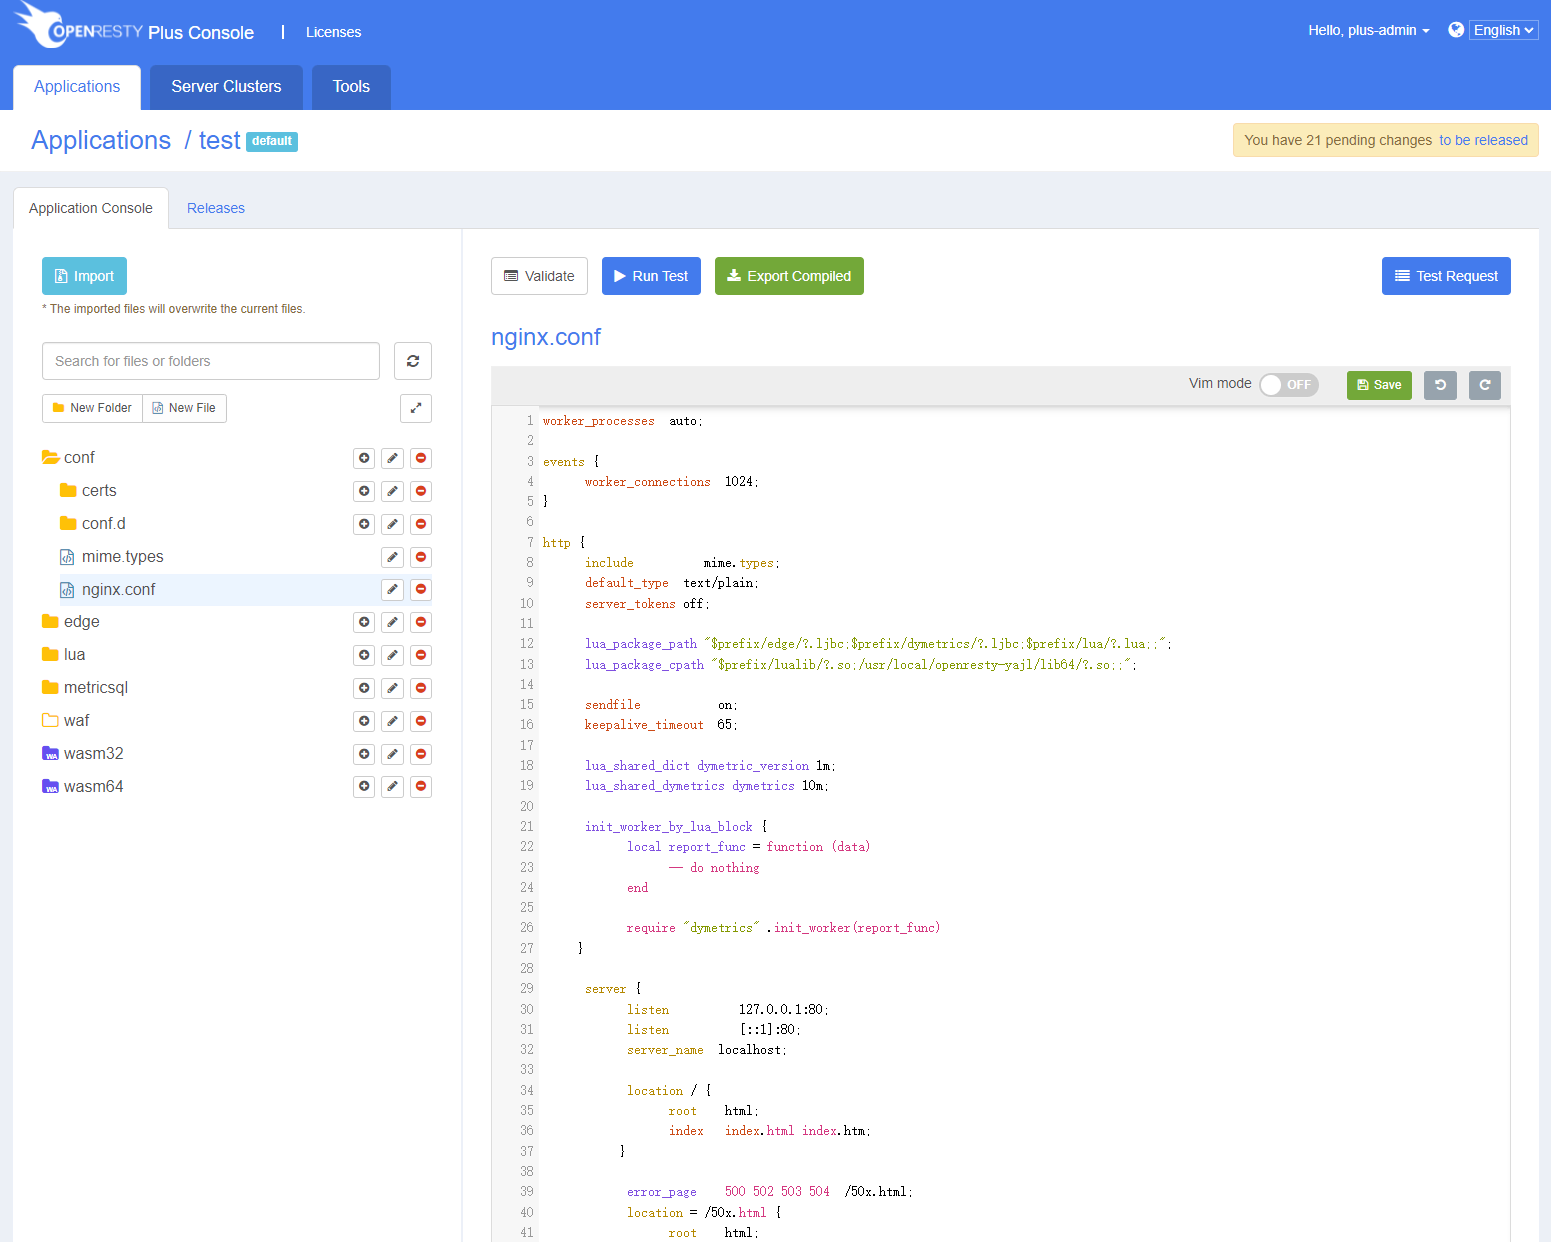Expand the metricsql folder

coord(50,687)
